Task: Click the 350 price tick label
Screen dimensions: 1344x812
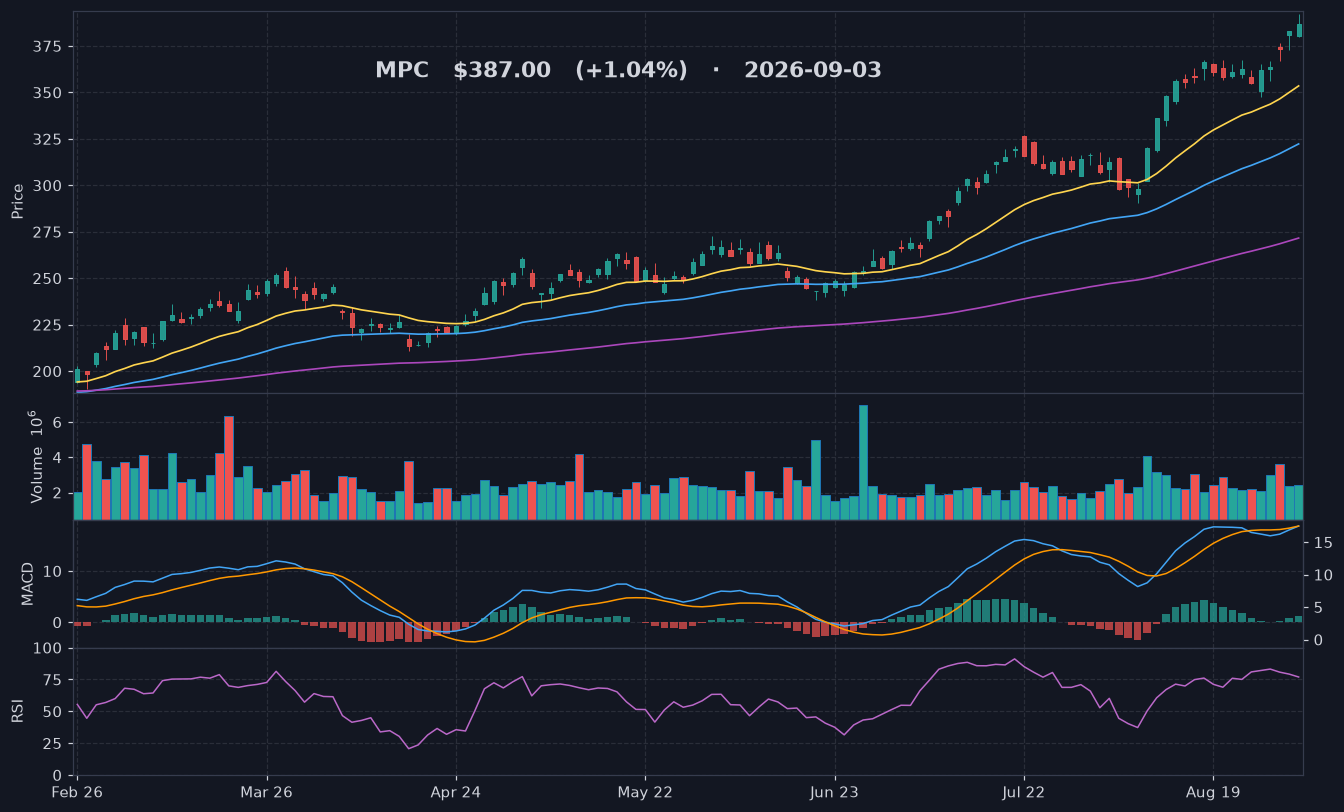Action: pyautogui.click(x=48, y=93)
